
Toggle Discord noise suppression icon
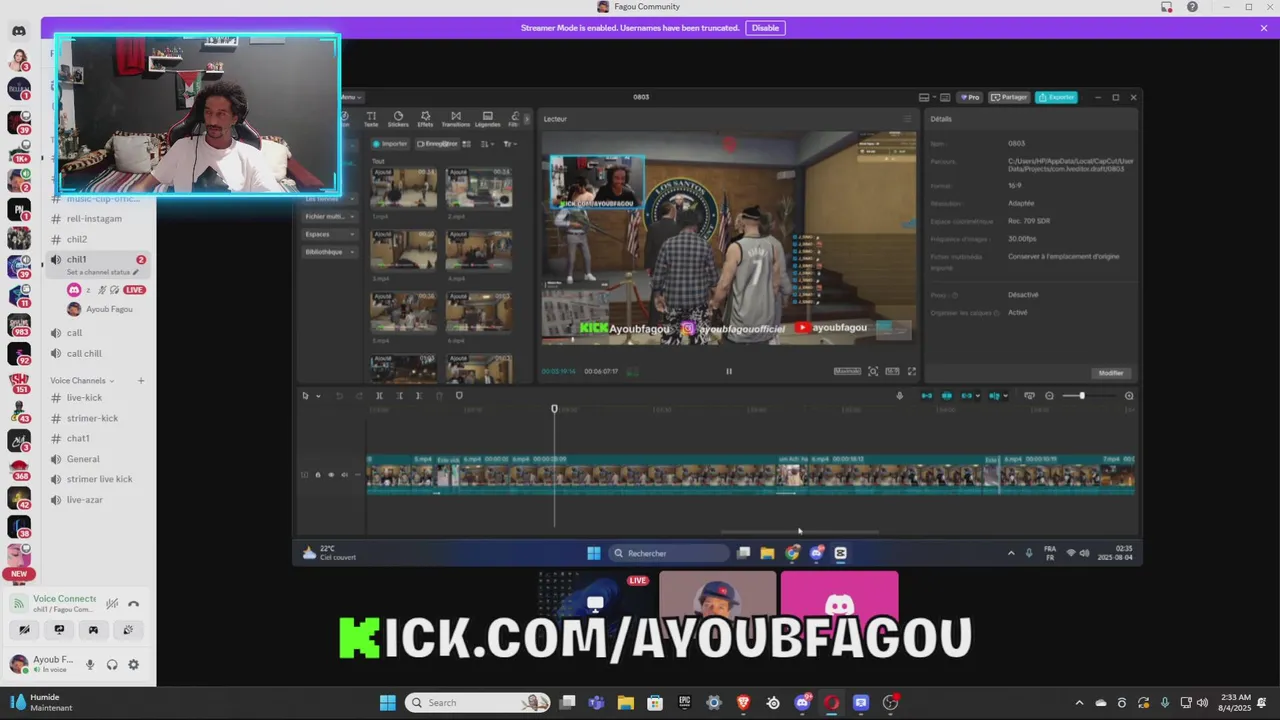pos(112,603)
